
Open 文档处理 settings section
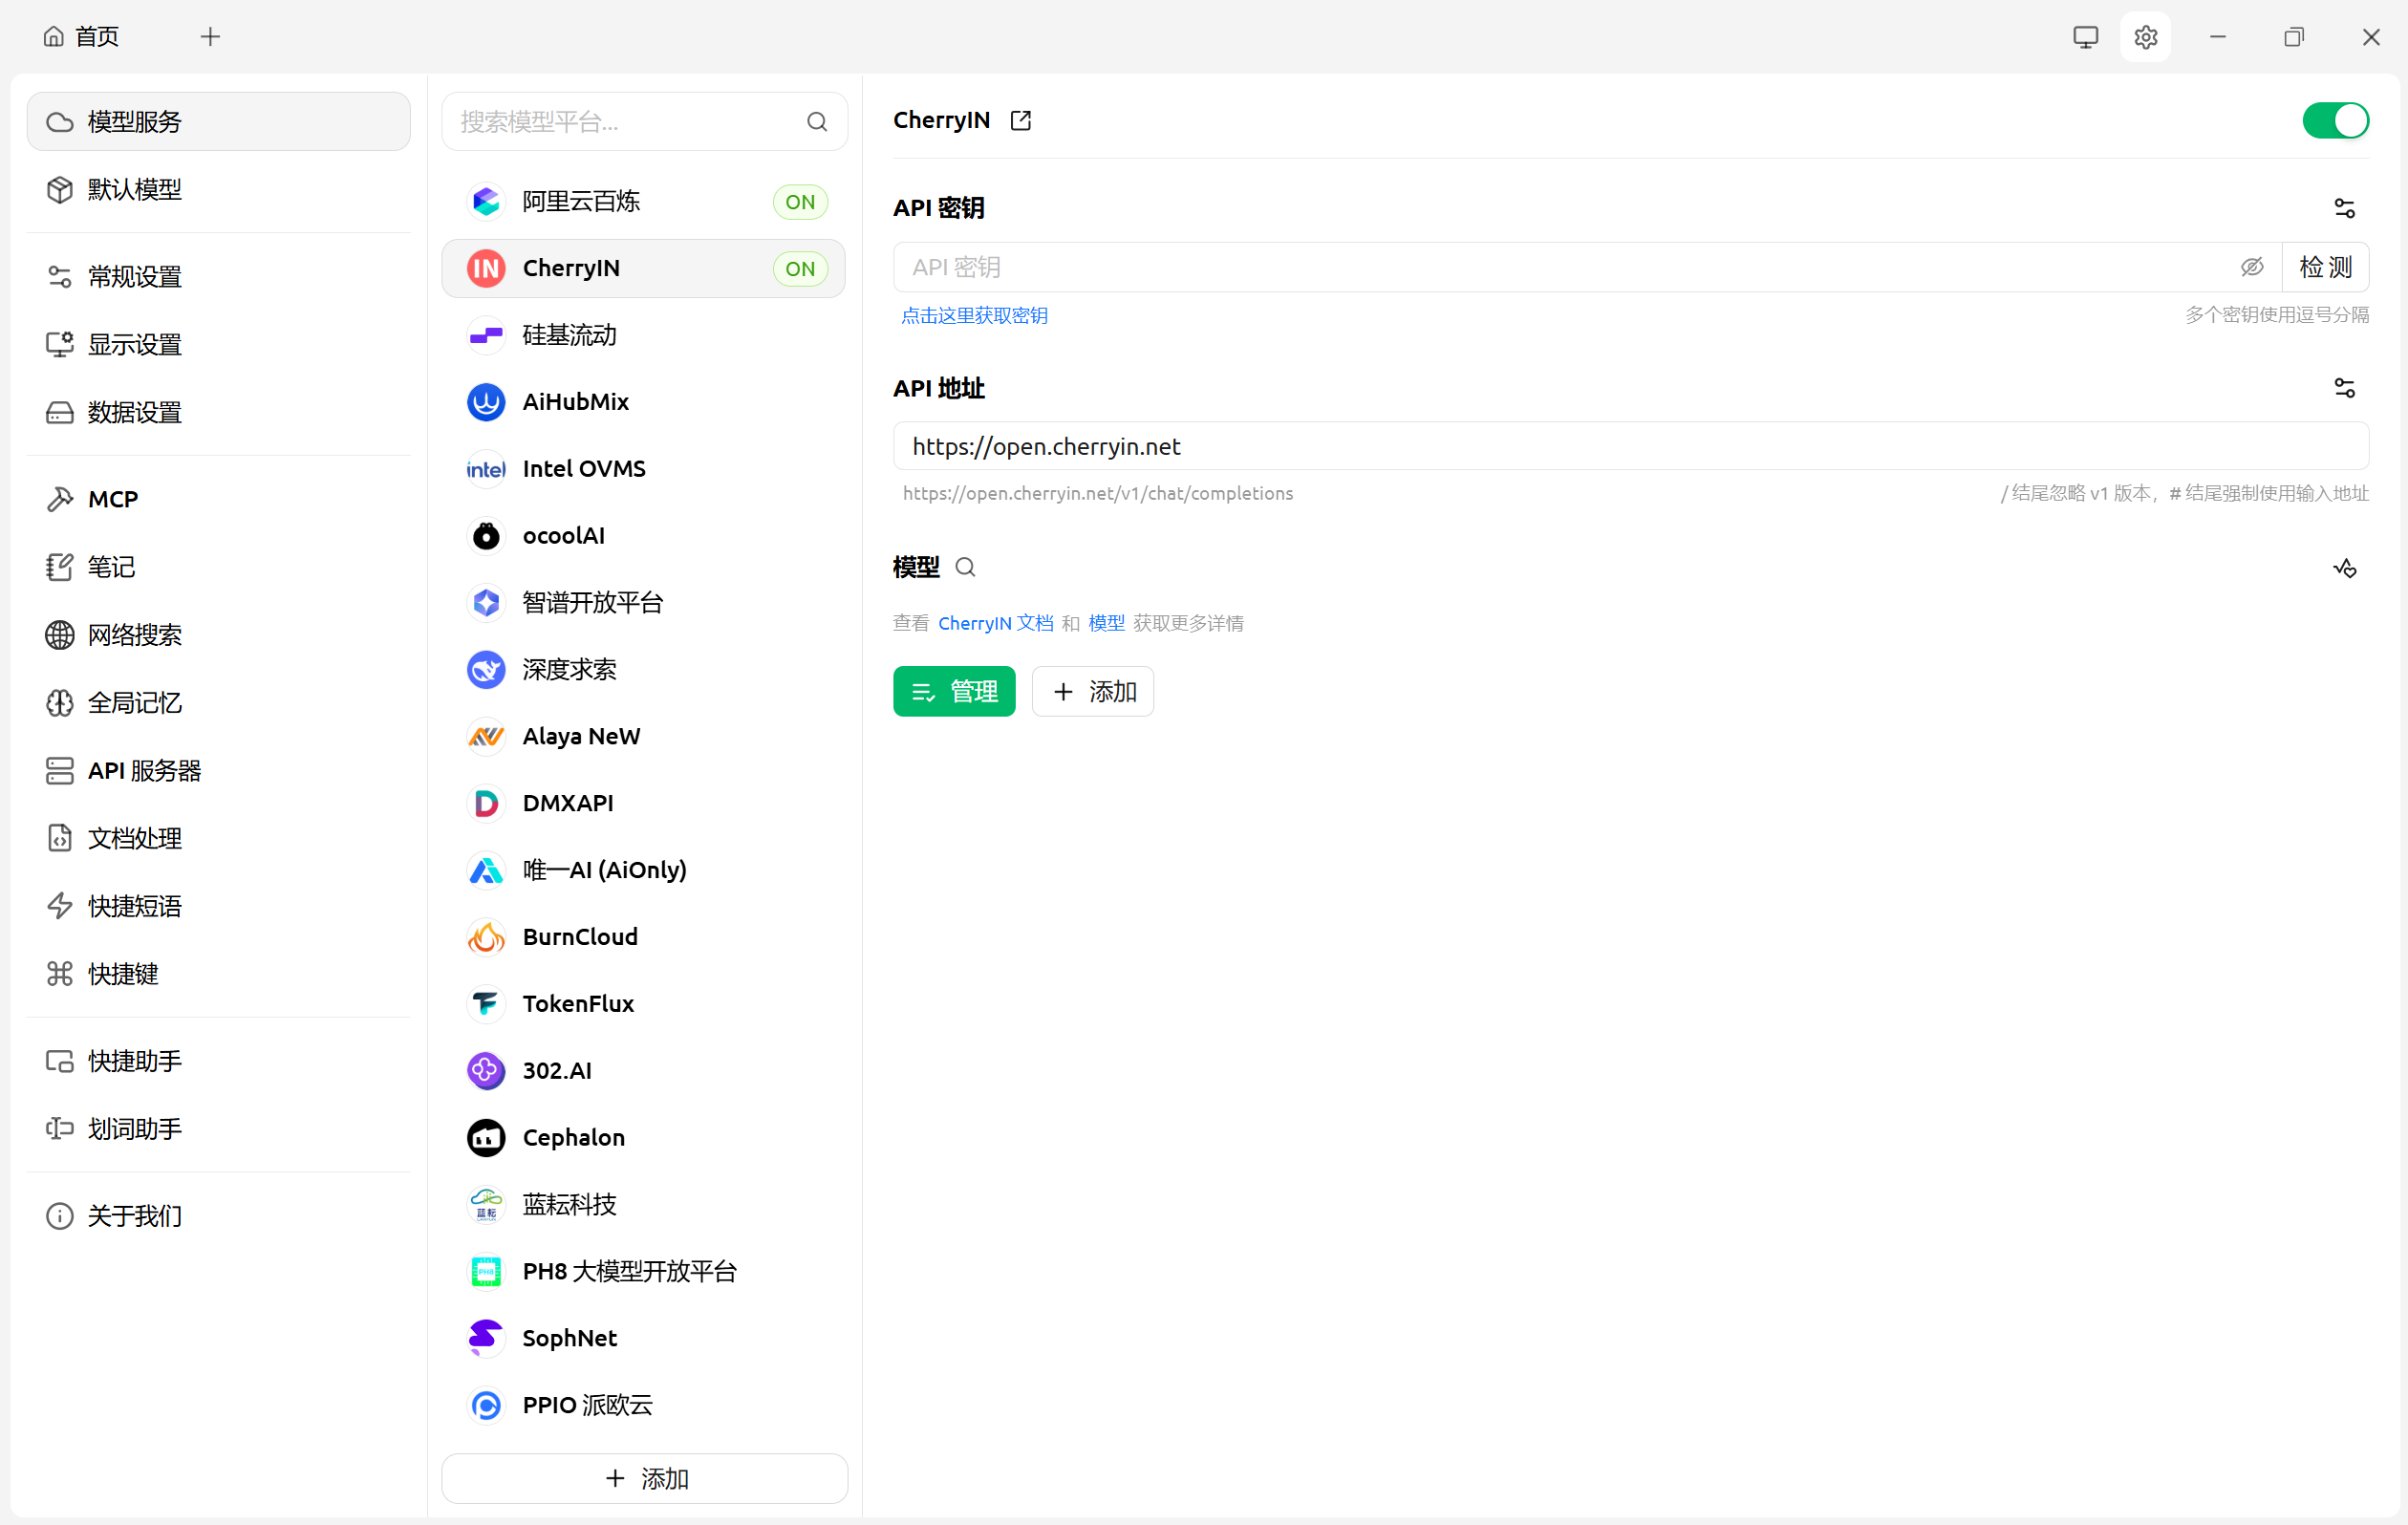point(219,838)
